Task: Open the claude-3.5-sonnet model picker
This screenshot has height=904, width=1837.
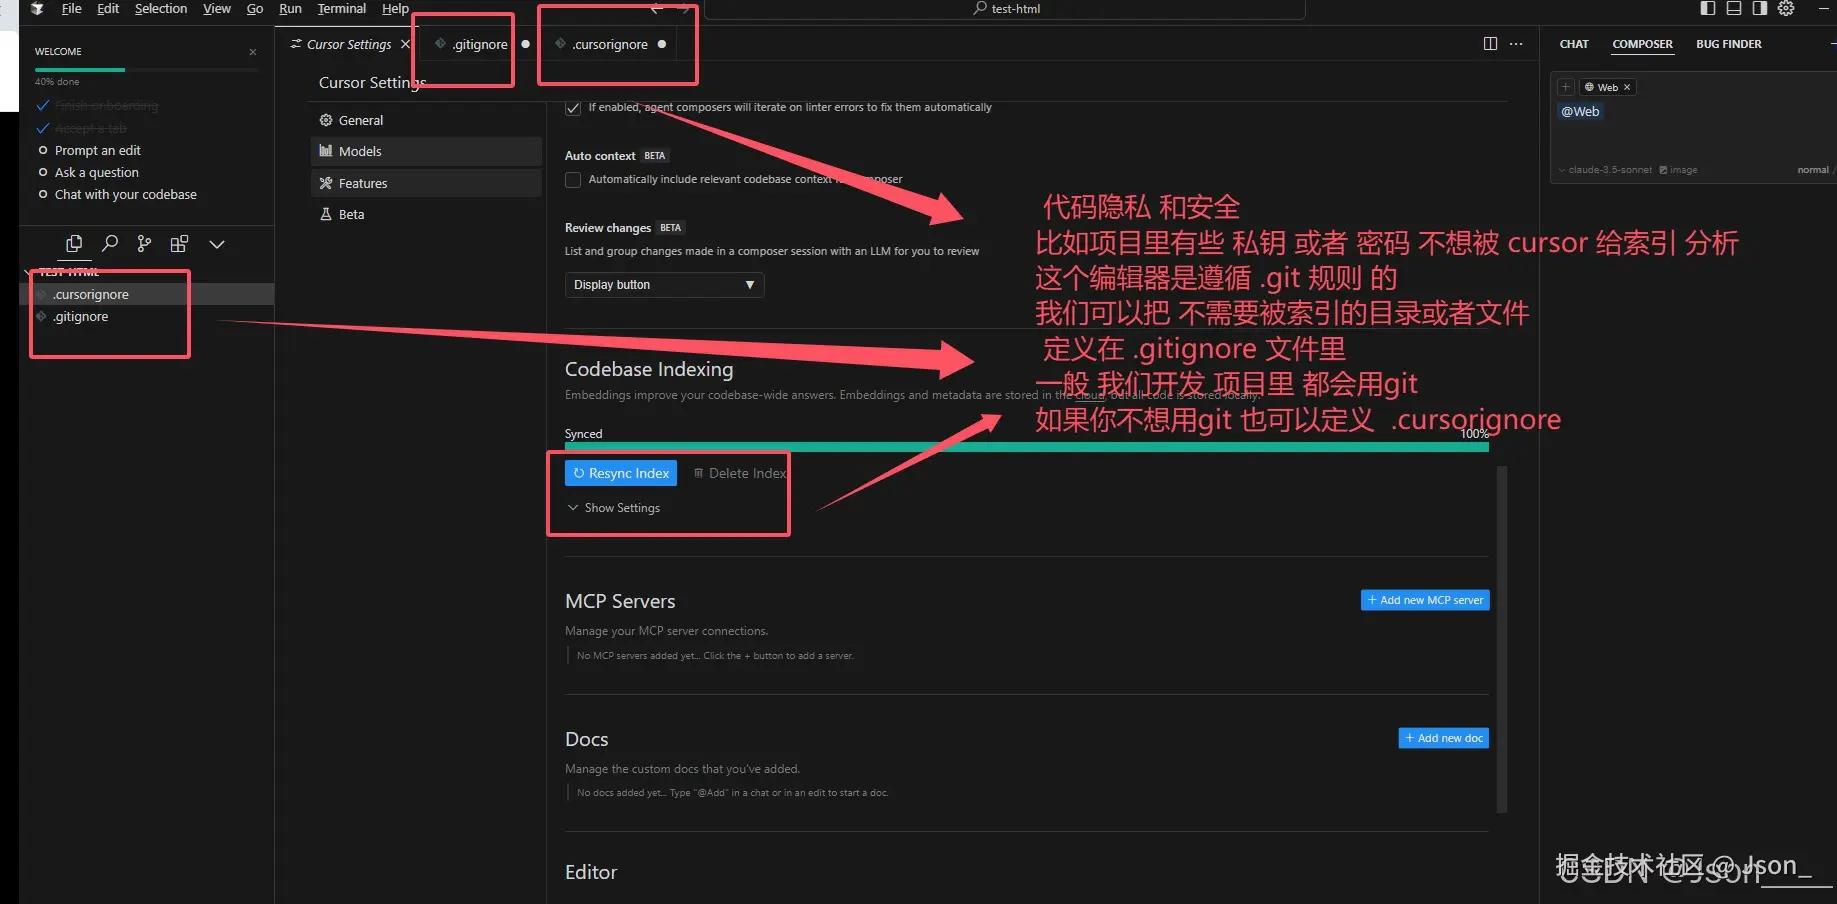Action: [1605, 170]
